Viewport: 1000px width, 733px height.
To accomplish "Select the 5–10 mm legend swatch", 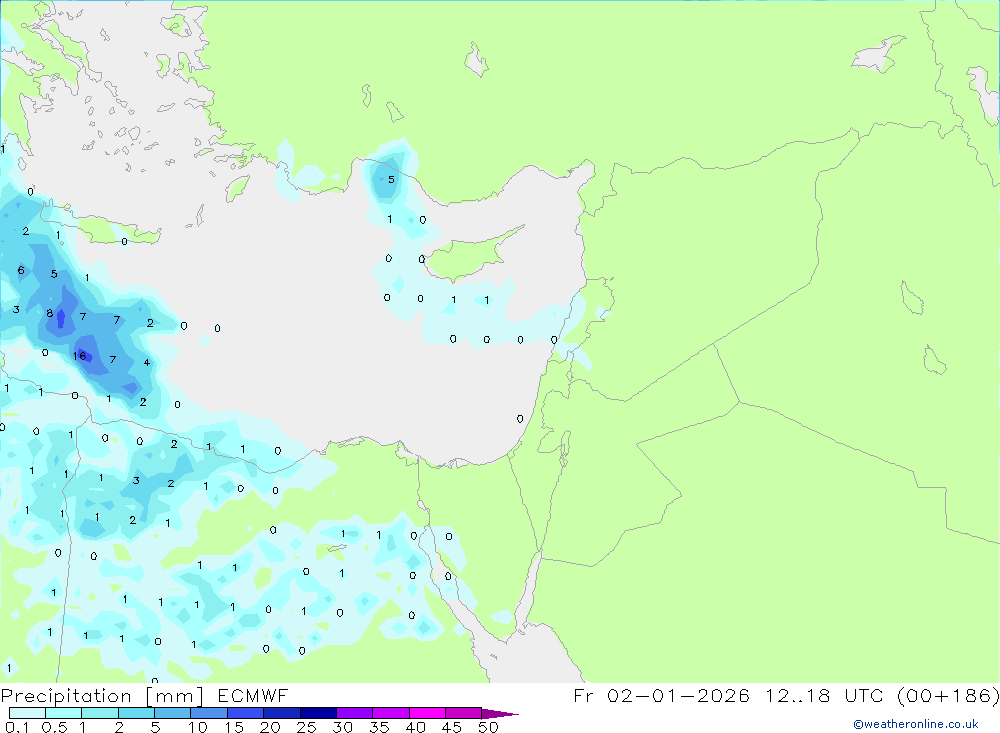I will click(173, 713).
